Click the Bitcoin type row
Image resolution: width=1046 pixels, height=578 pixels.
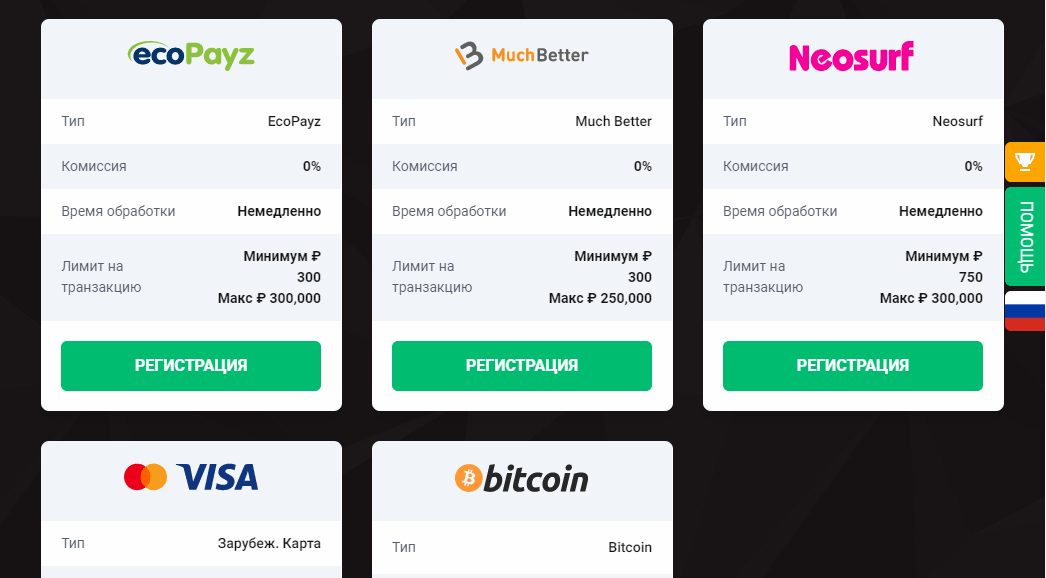tap(522, 547)
